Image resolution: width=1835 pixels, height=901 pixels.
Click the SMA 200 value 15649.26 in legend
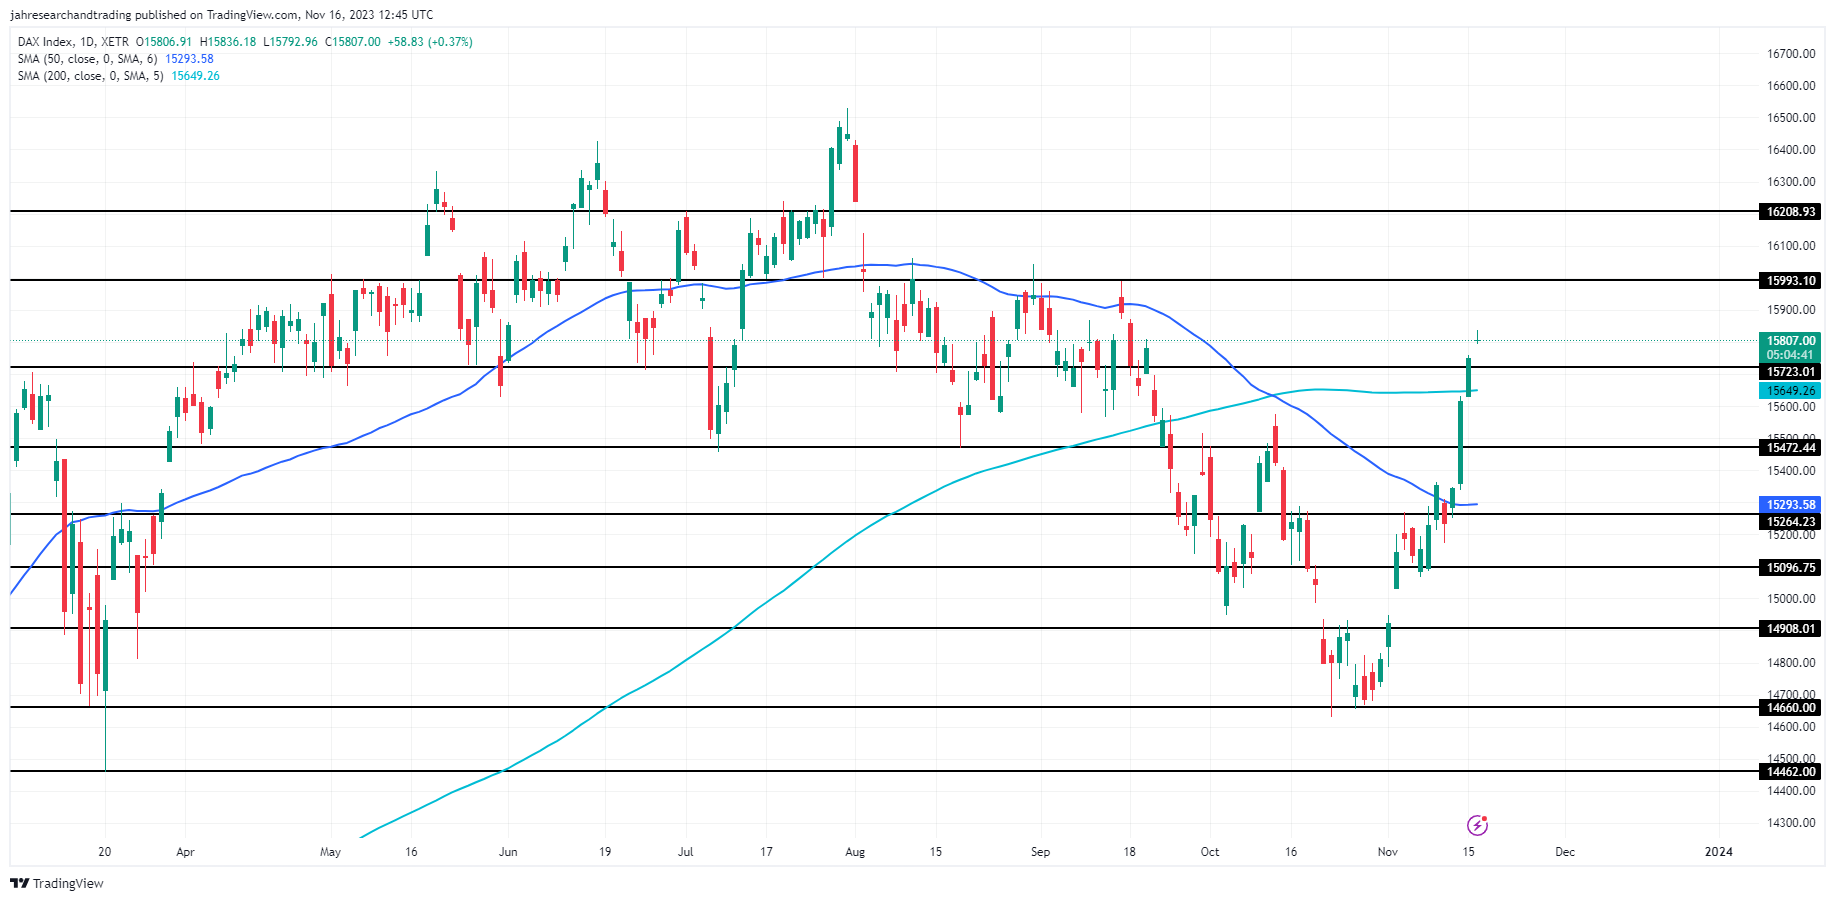(x=196, y=76)
